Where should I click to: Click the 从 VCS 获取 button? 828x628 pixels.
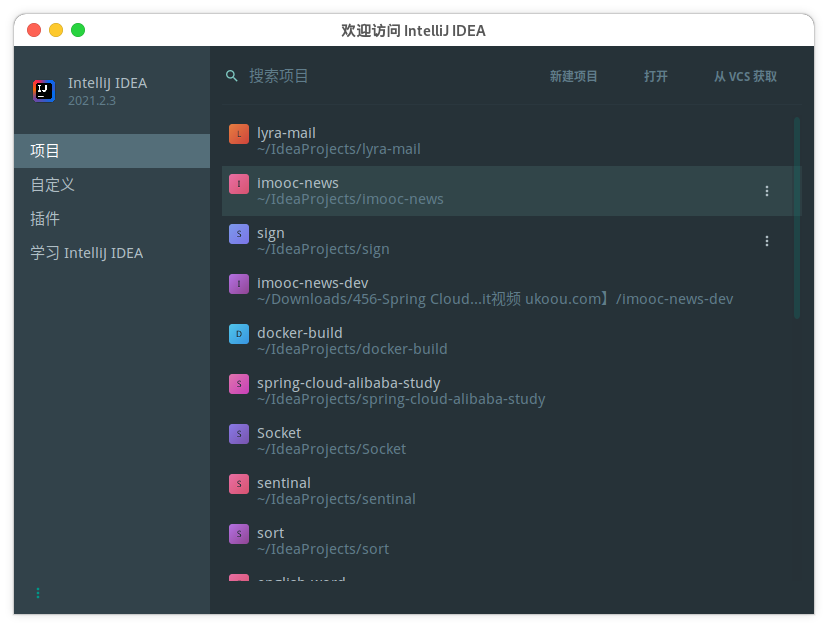click(x=745, y=77)
